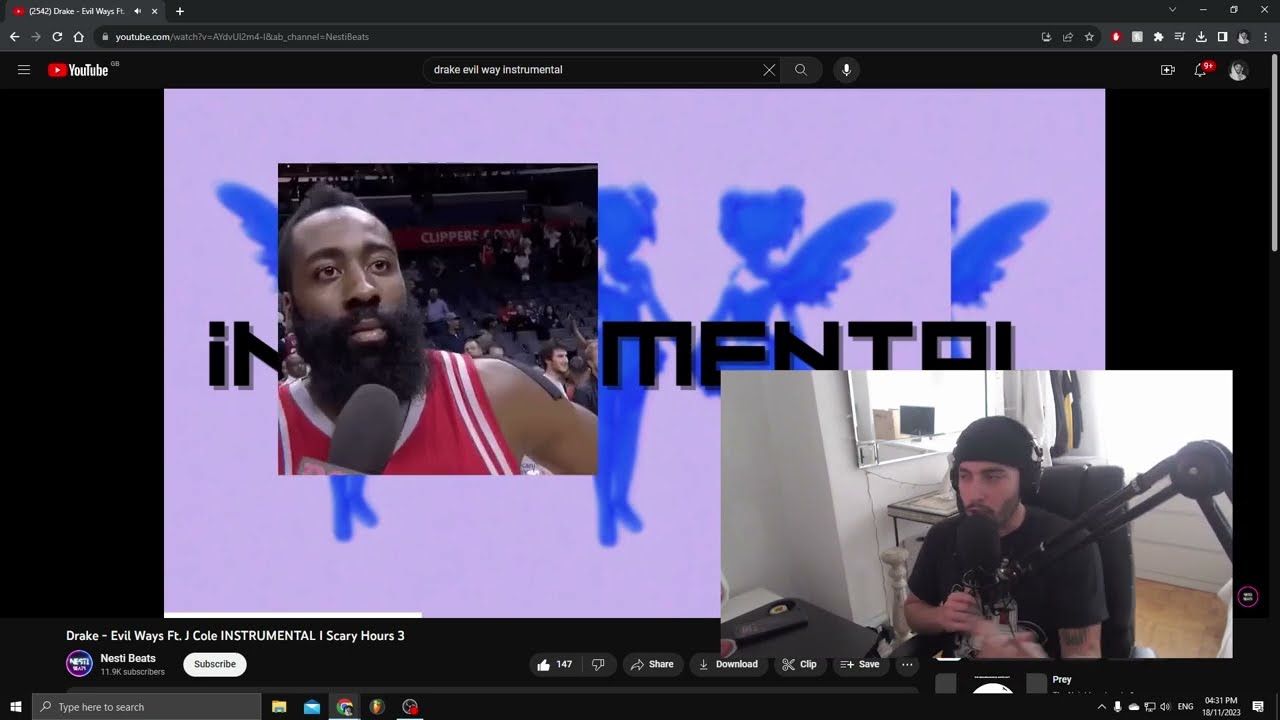This screenshot has width=1280, height=720.
Task: Open the Chrome extensions puzzle icon
Action: click(1158, 37)
